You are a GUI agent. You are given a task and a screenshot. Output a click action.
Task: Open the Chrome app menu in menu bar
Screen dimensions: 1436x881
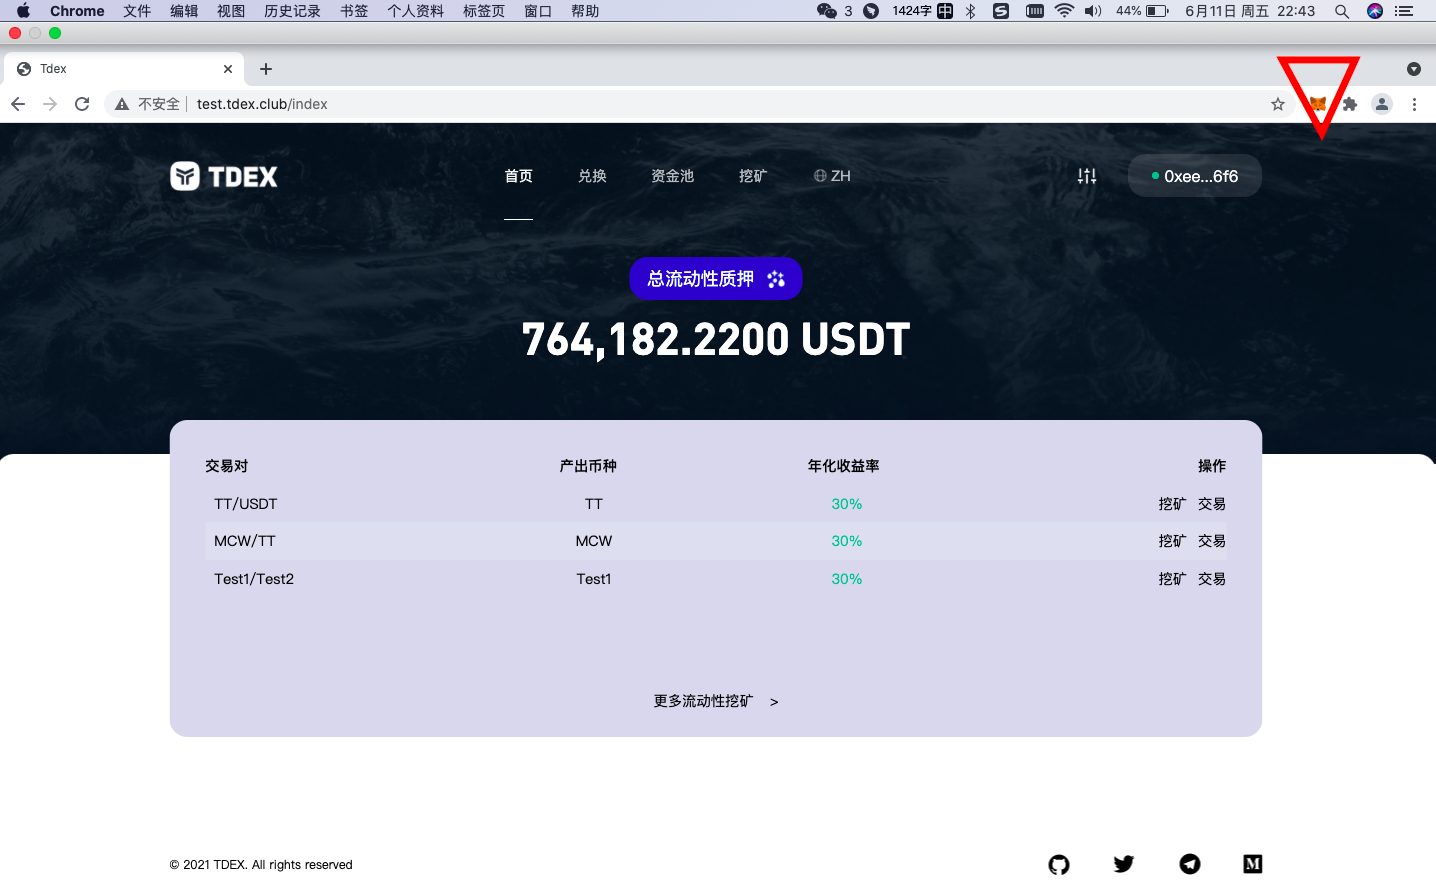(x=77, y=11)
